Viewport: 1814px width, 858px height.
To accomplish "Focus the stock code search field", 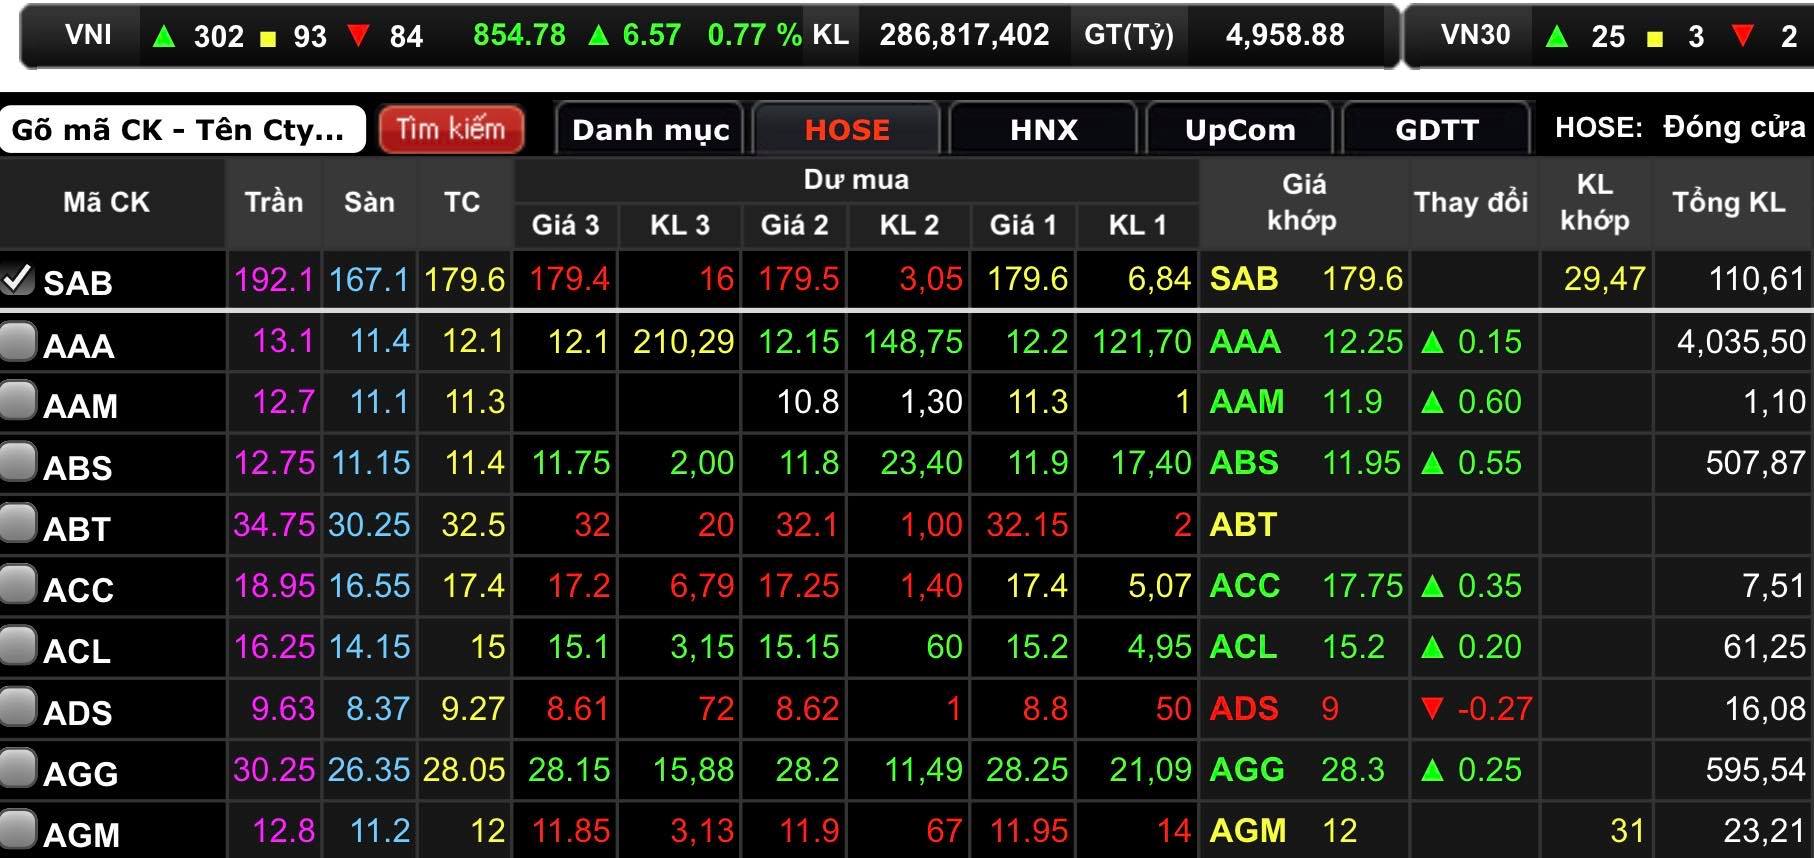I will tap(182, 130).
